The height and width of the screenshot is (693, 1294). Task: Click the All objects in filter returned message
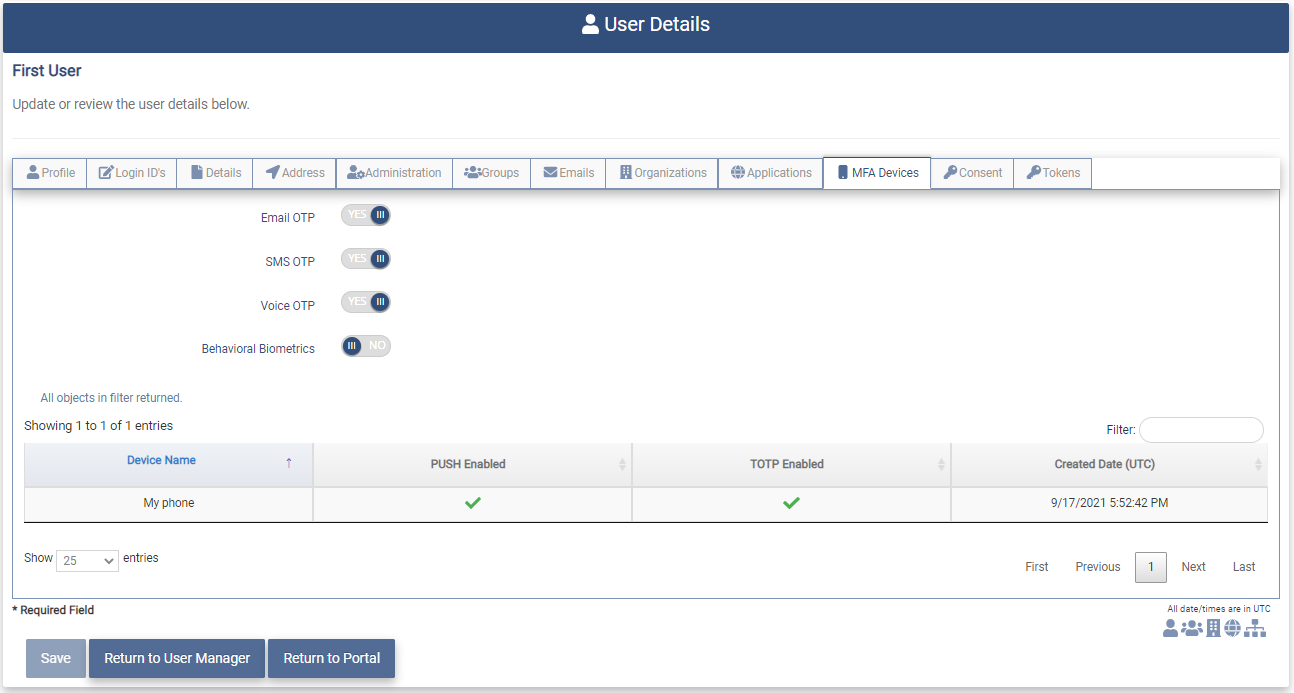[x=111, y=398]
